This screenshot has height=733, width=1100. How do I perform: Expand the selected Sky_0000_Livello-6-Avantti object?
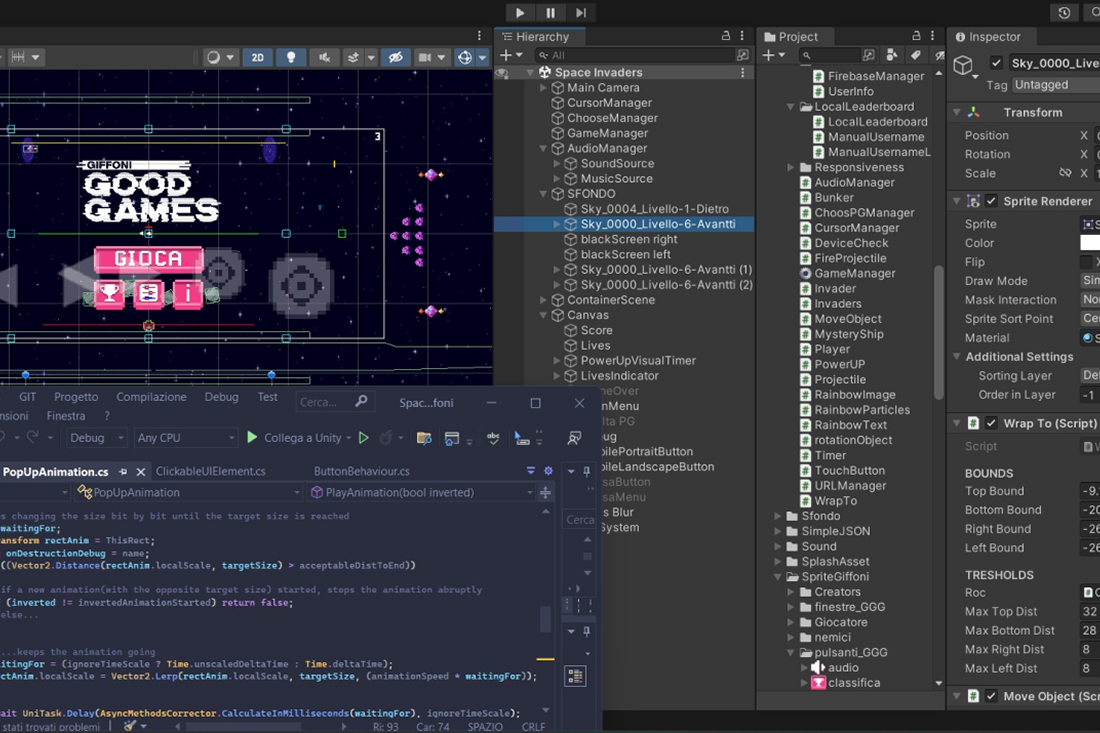pos(557,224)
